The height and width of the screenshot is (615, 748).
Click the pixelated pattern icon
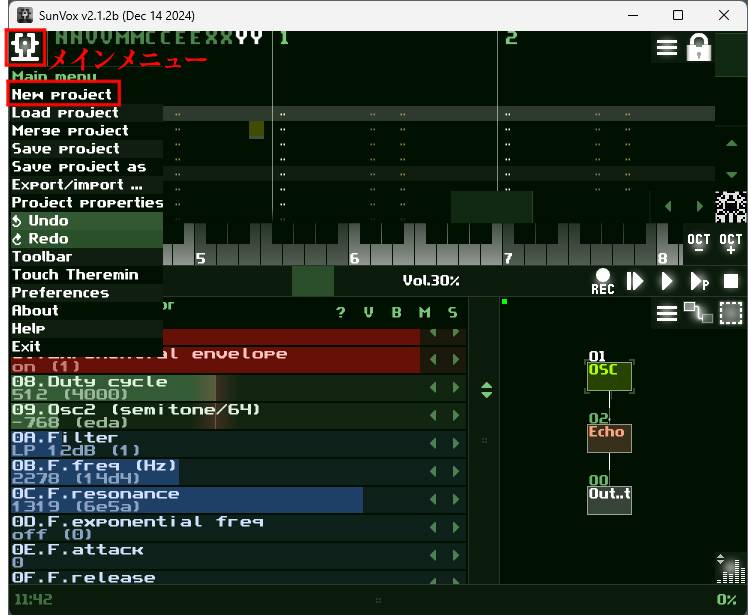coord(730,207)
